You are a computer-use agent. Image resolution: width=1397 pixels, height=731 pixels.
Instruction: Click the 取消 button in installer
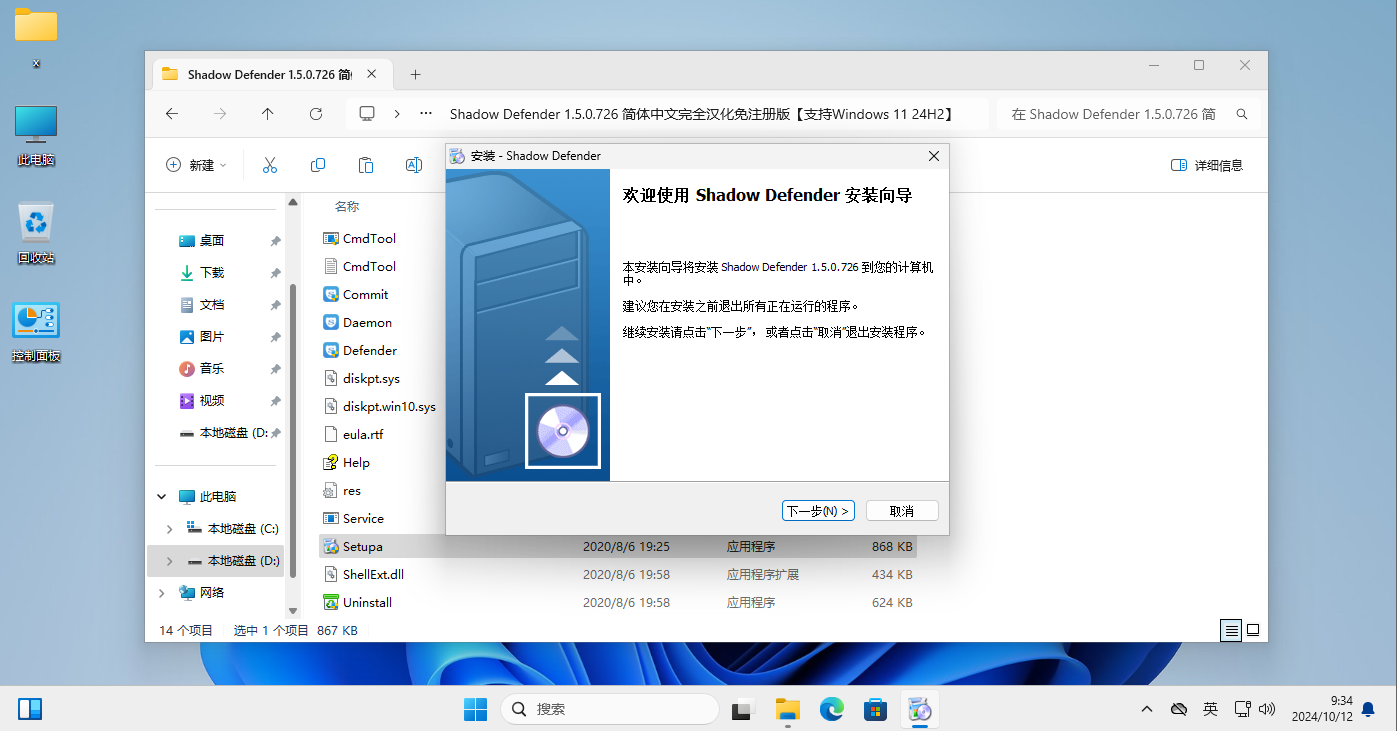(x=902, y=511)
